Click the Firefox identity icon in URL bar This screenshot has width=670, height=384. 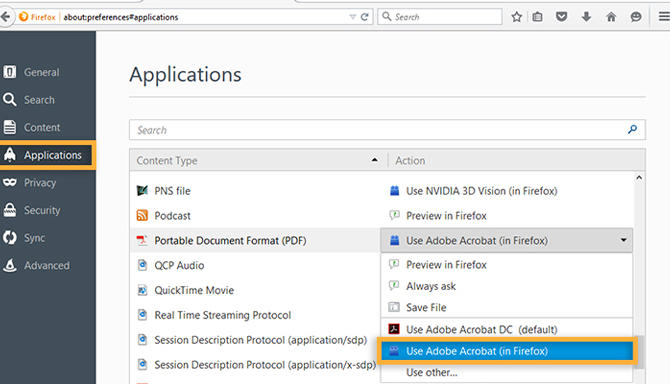click(24, 17)
